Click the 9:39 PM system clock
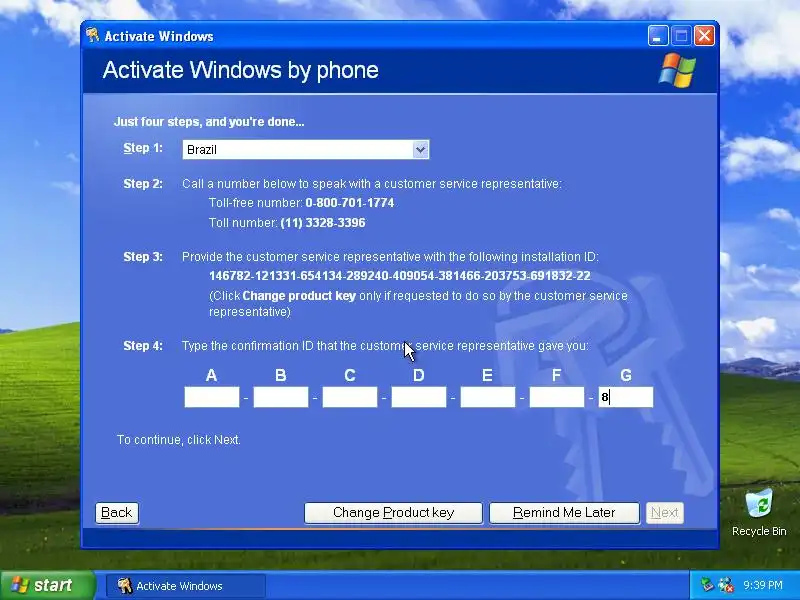 pos(763,585)
